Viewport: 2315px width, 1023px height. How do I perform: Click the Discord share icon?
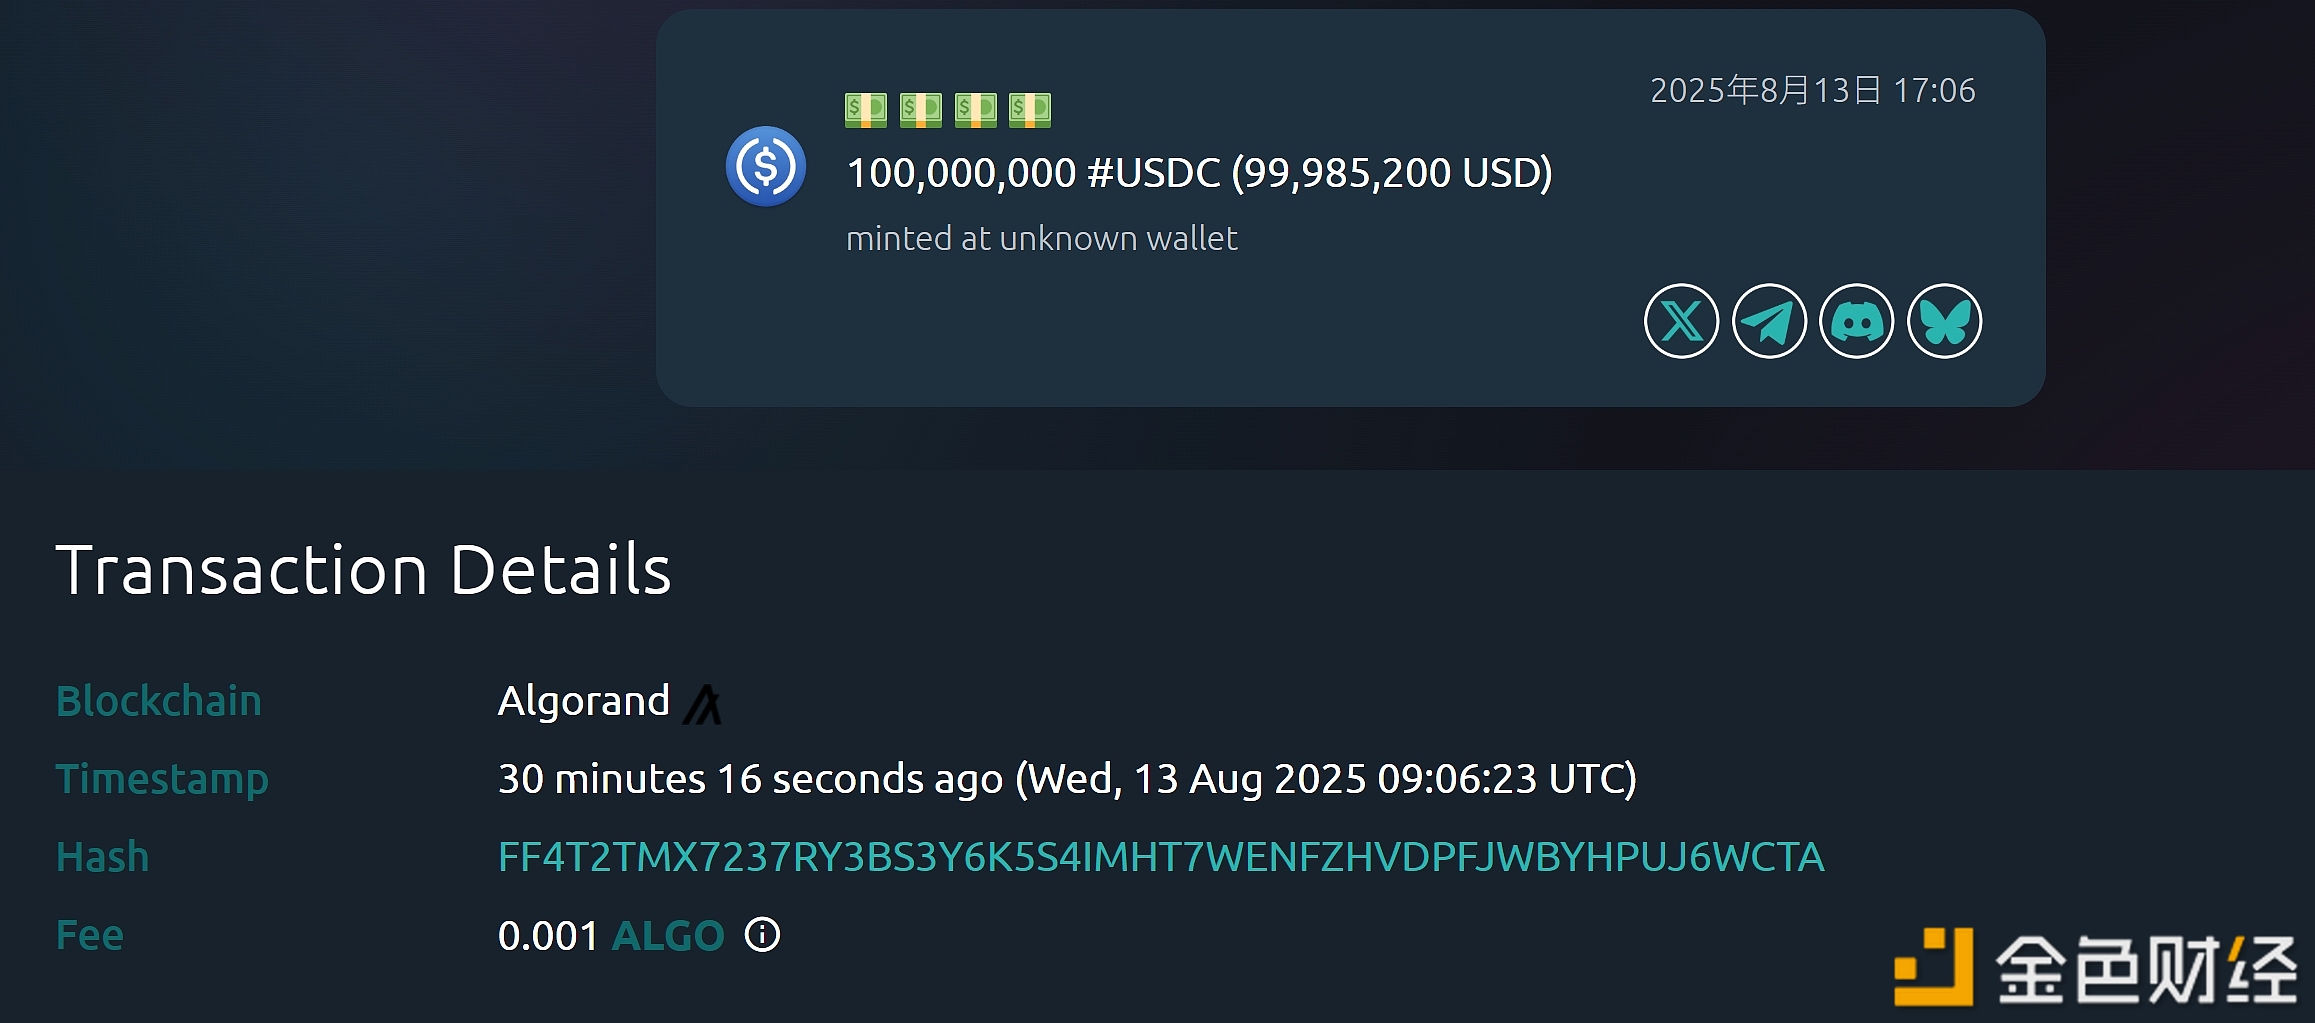[1857, 321]
